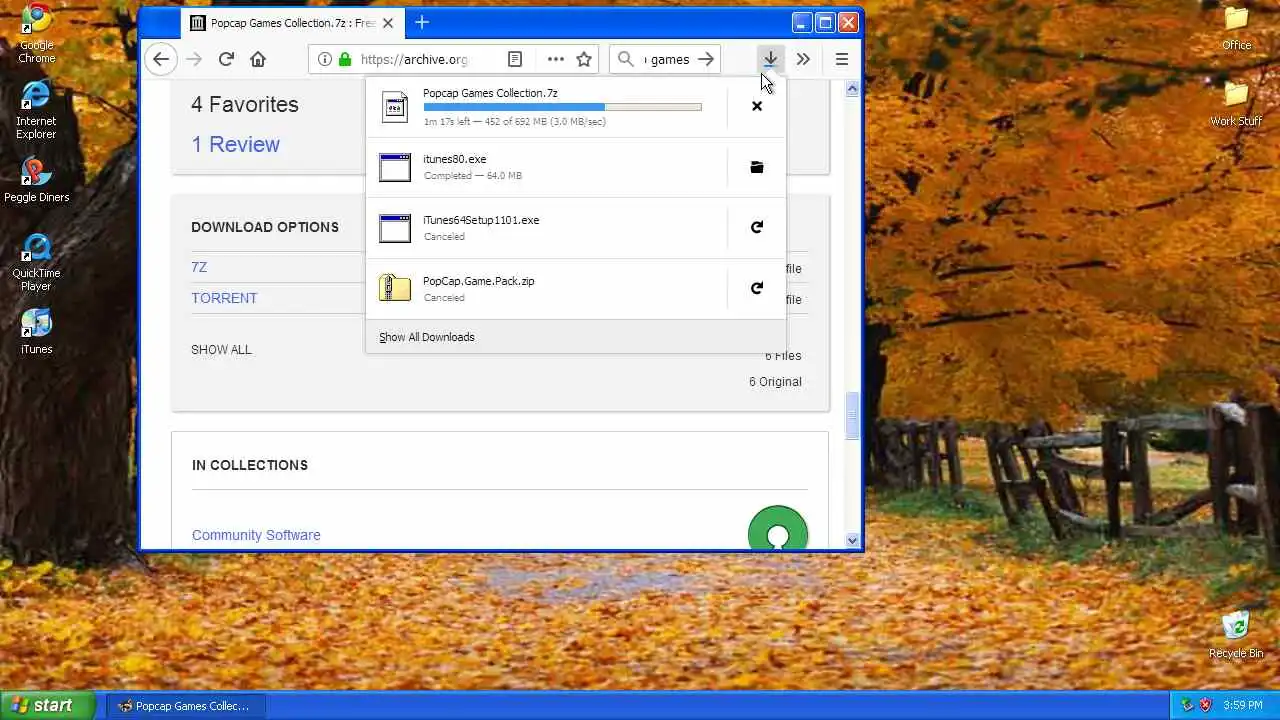Retry the PopCap.Game.Pack.zip download
The image size is (1280, 720).
point(757,288)
